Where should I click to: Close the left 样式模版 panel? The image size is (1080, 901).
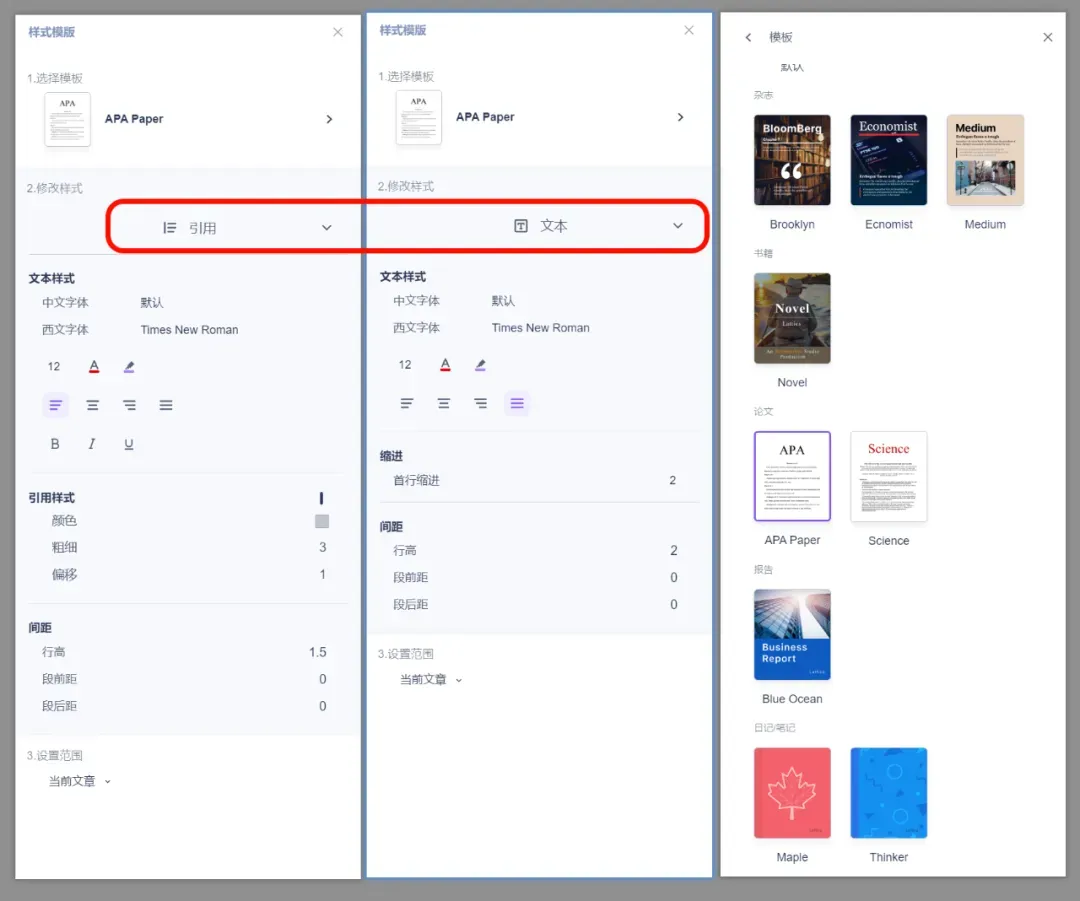pos(338,32)
